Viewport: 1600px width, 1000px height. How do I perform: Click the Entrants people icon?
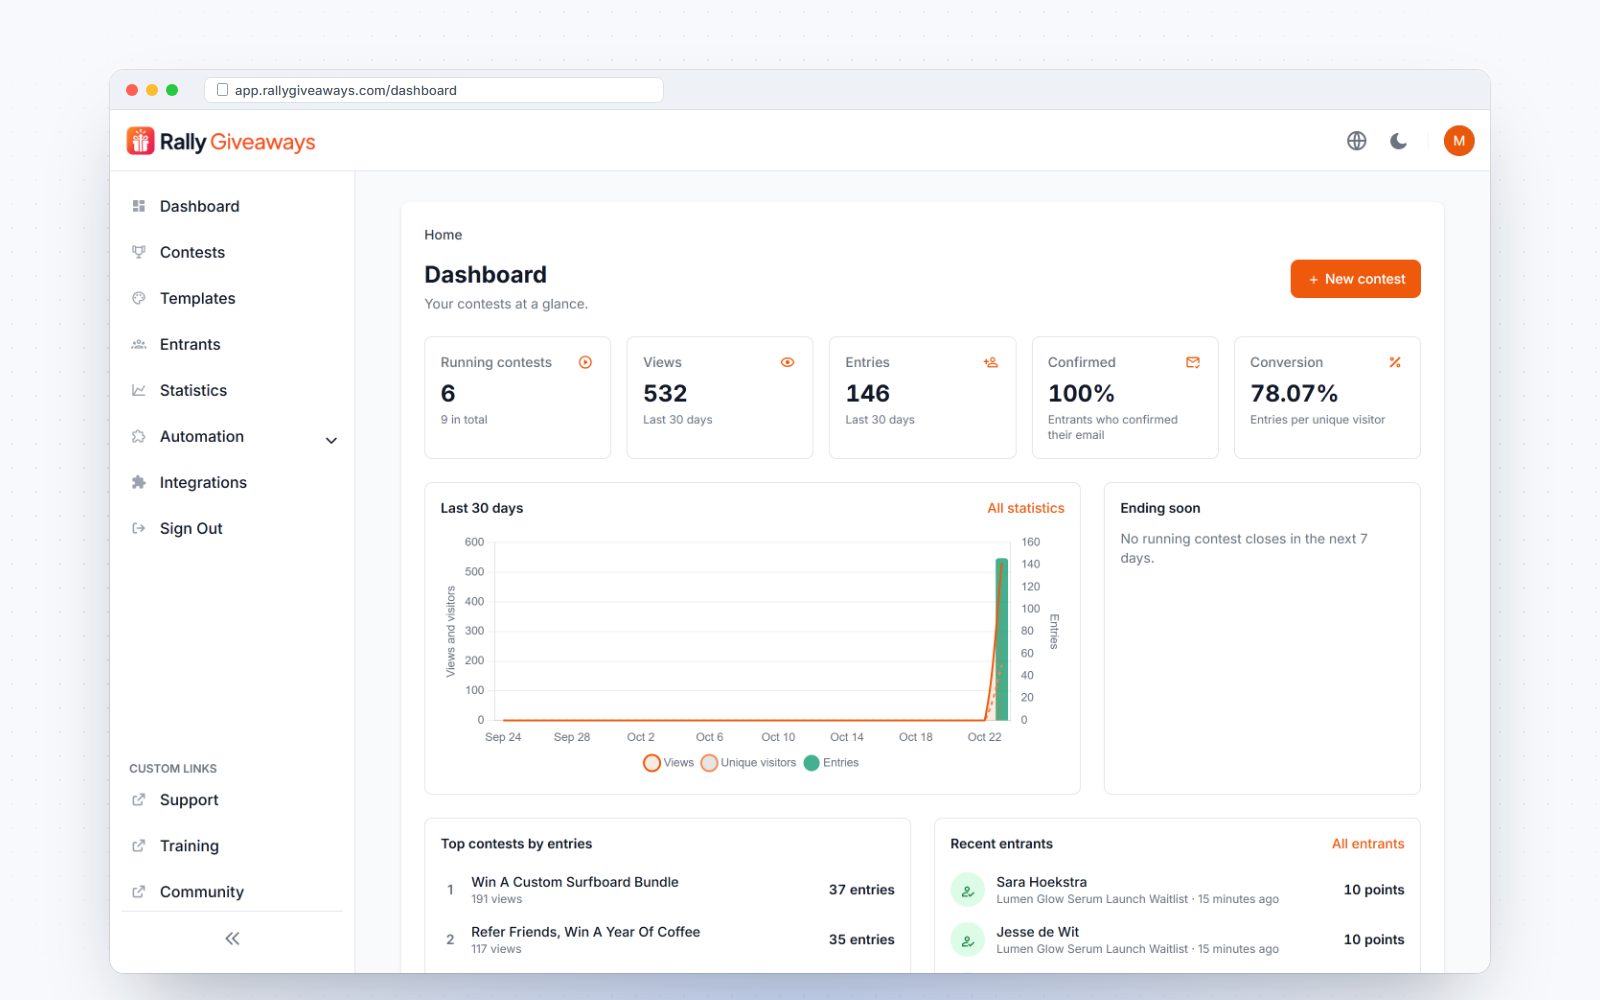point(139,344)
